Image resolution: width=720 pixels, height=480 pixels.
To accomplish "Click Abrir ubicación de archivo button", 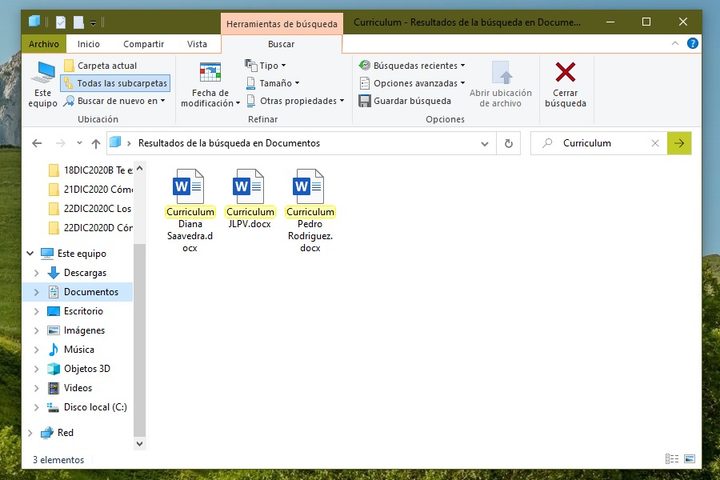I will [x=501, y=85].
